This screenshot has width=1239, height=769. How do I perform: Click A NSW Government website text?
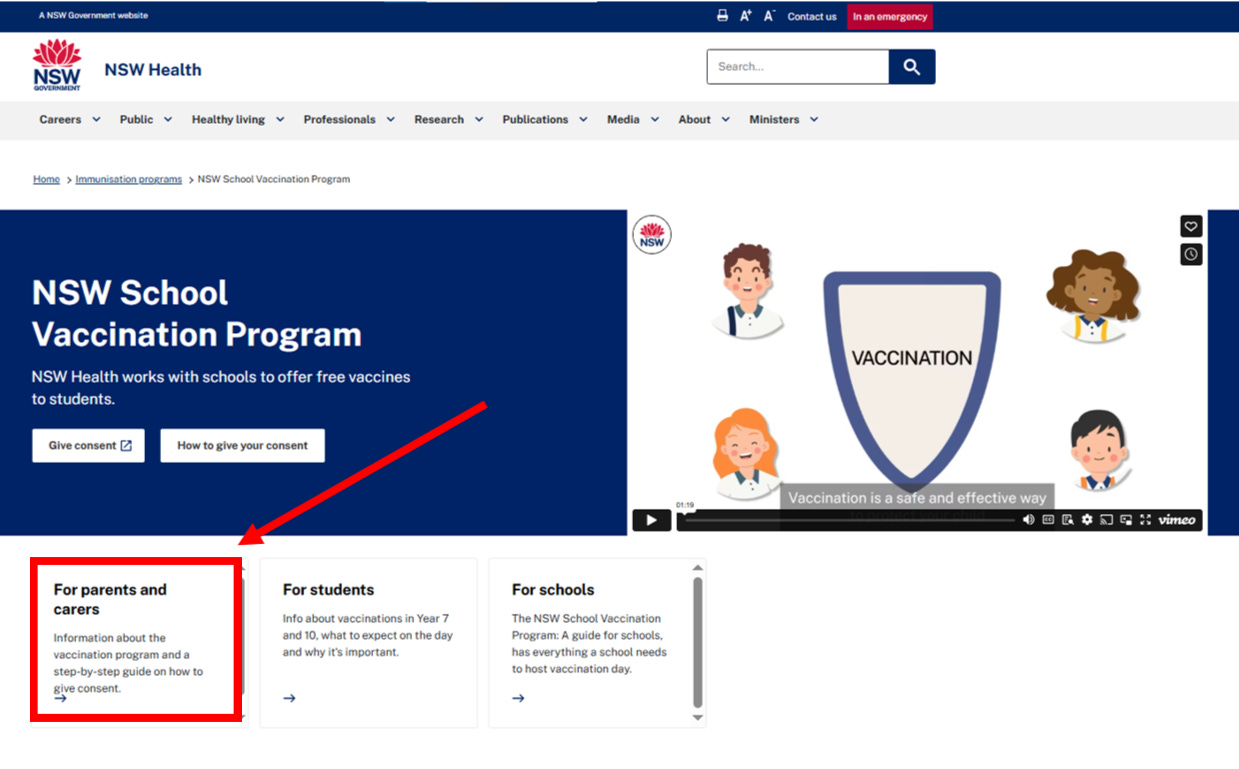coord(93,16)
